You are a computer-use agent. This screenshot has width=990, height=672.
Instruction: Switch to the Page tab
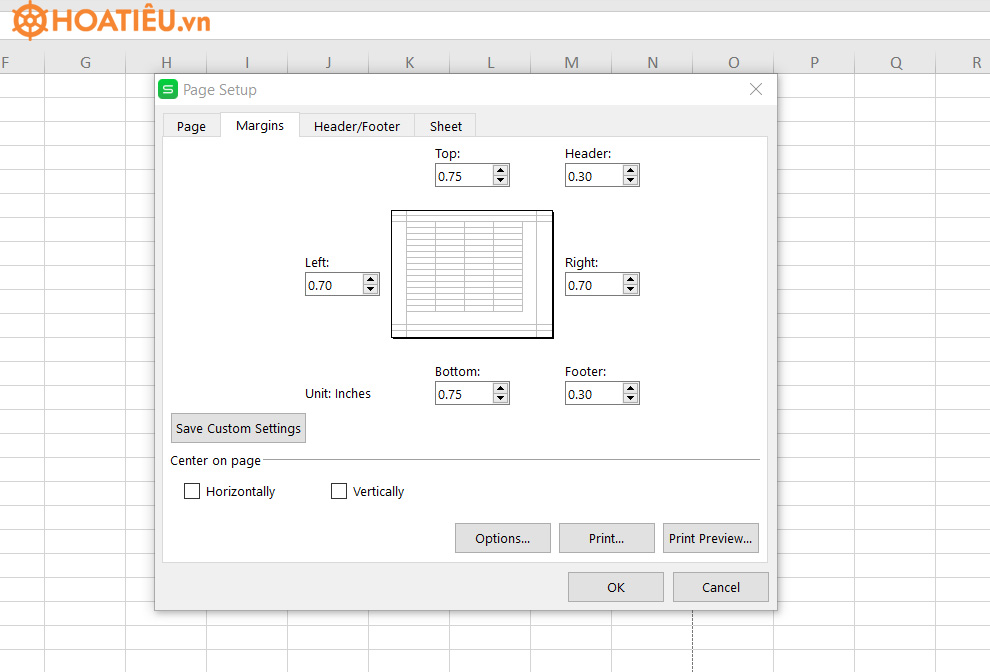pos(191,125)
